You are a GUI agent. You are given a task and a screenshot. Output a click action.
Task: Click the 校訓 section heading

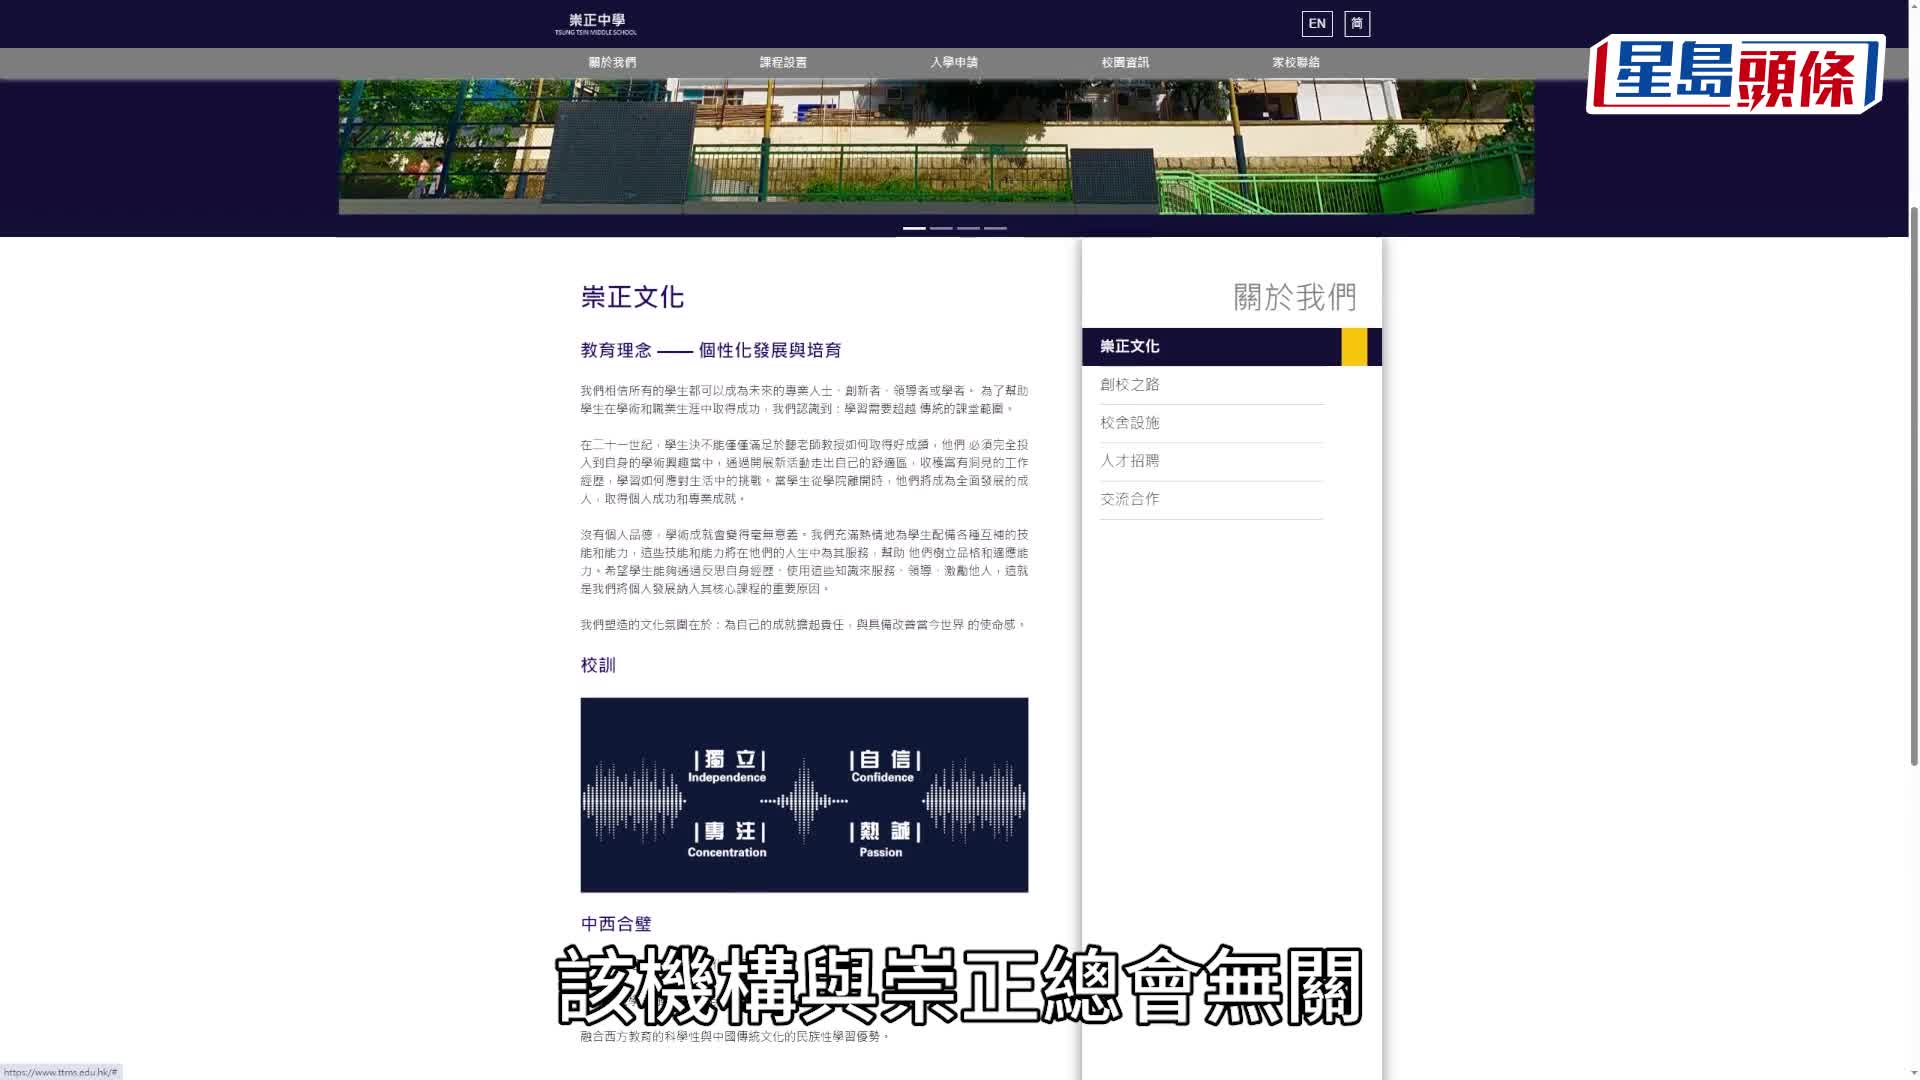click(598, 665)
